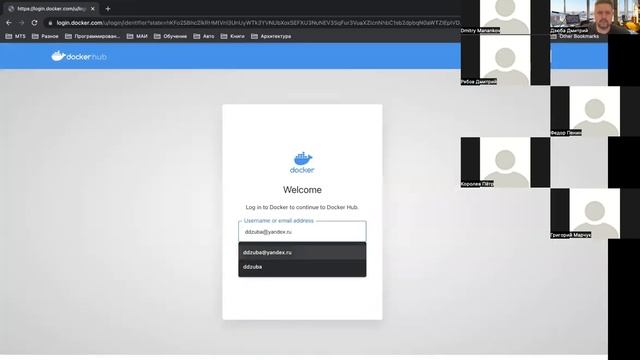Open the Книги bookmarks folder
The width and height of the screenshot is (640, 360).
(x=233, y=36)
